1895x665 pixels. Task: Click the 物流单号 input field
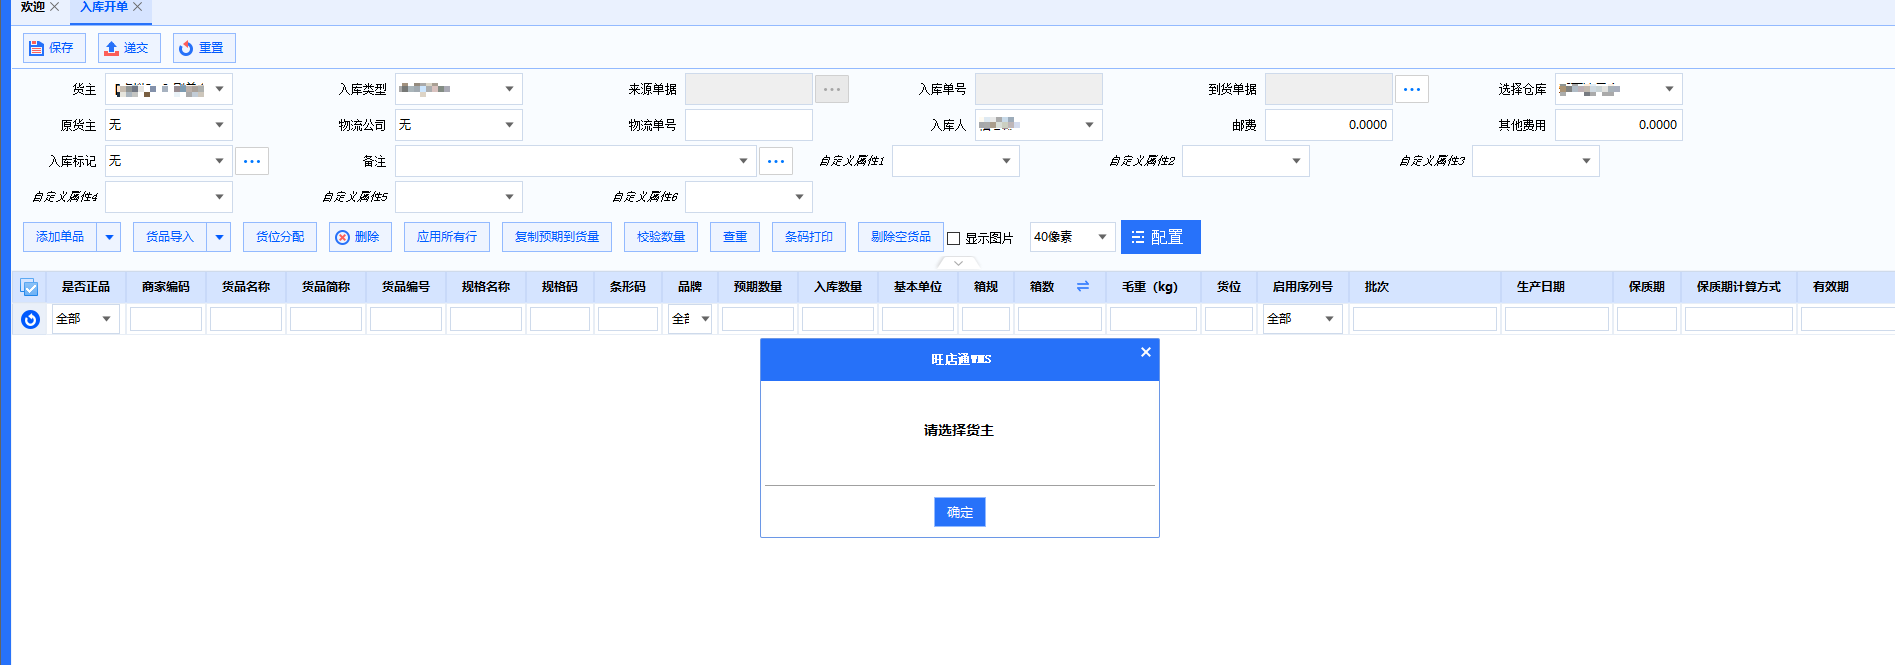point(749,125)
